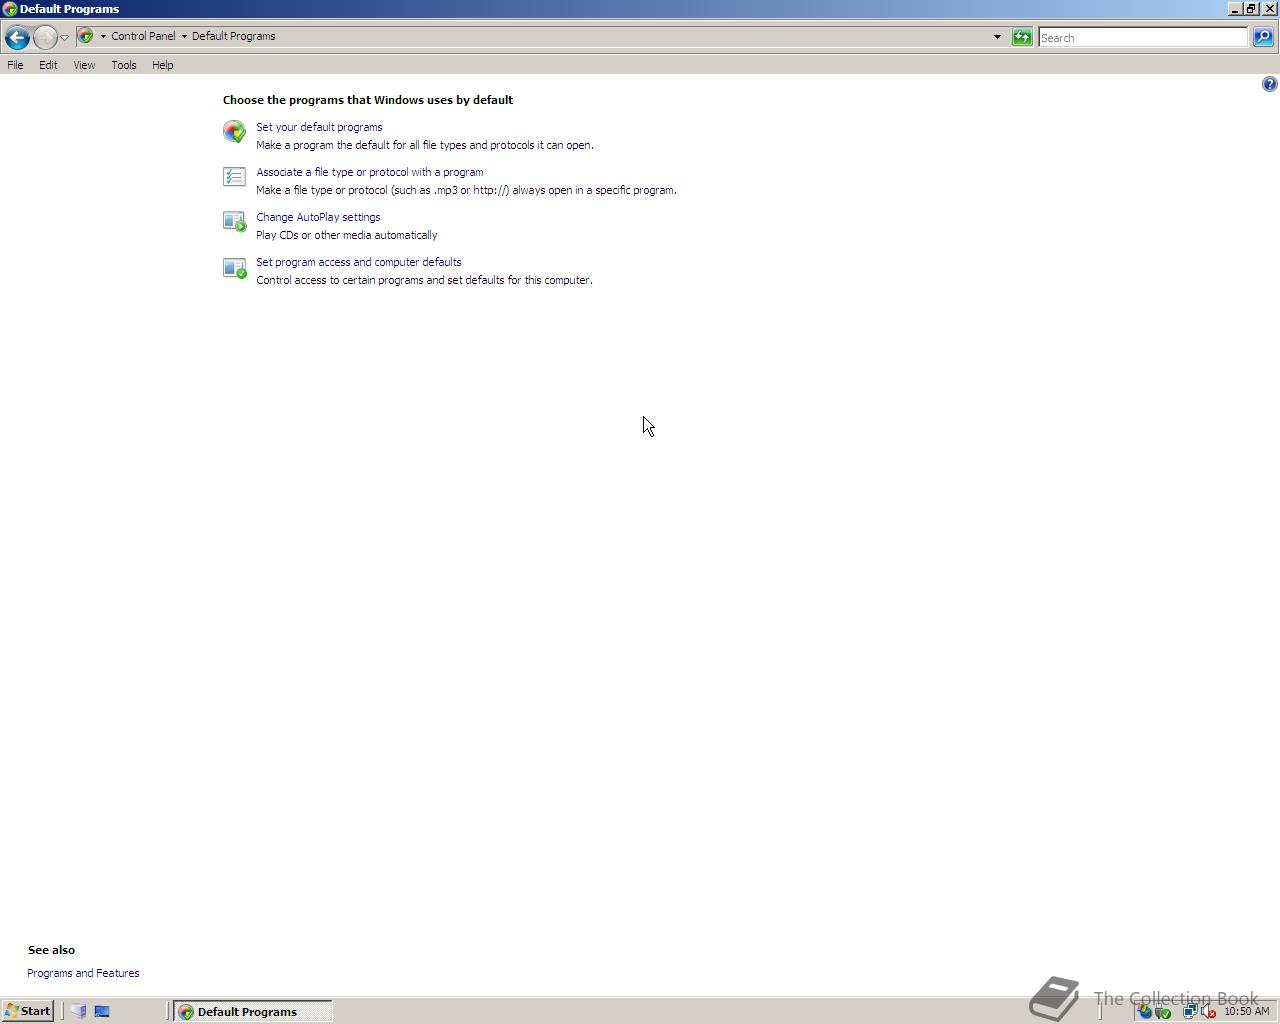Viewport: 1280px width, 1024px height.
Task: Click the blue Help question mark icon
Action: (x=1270, y=84)
